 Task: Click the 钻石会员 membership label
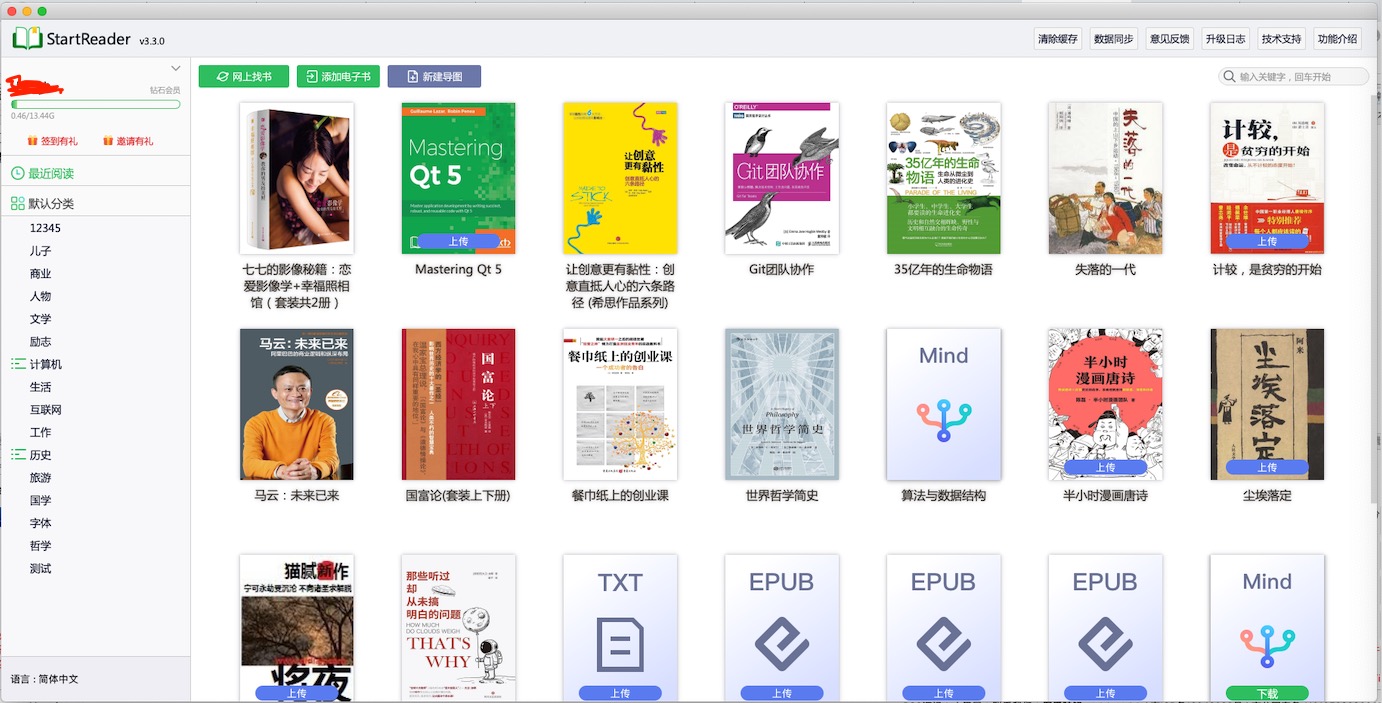coord(165,90)
